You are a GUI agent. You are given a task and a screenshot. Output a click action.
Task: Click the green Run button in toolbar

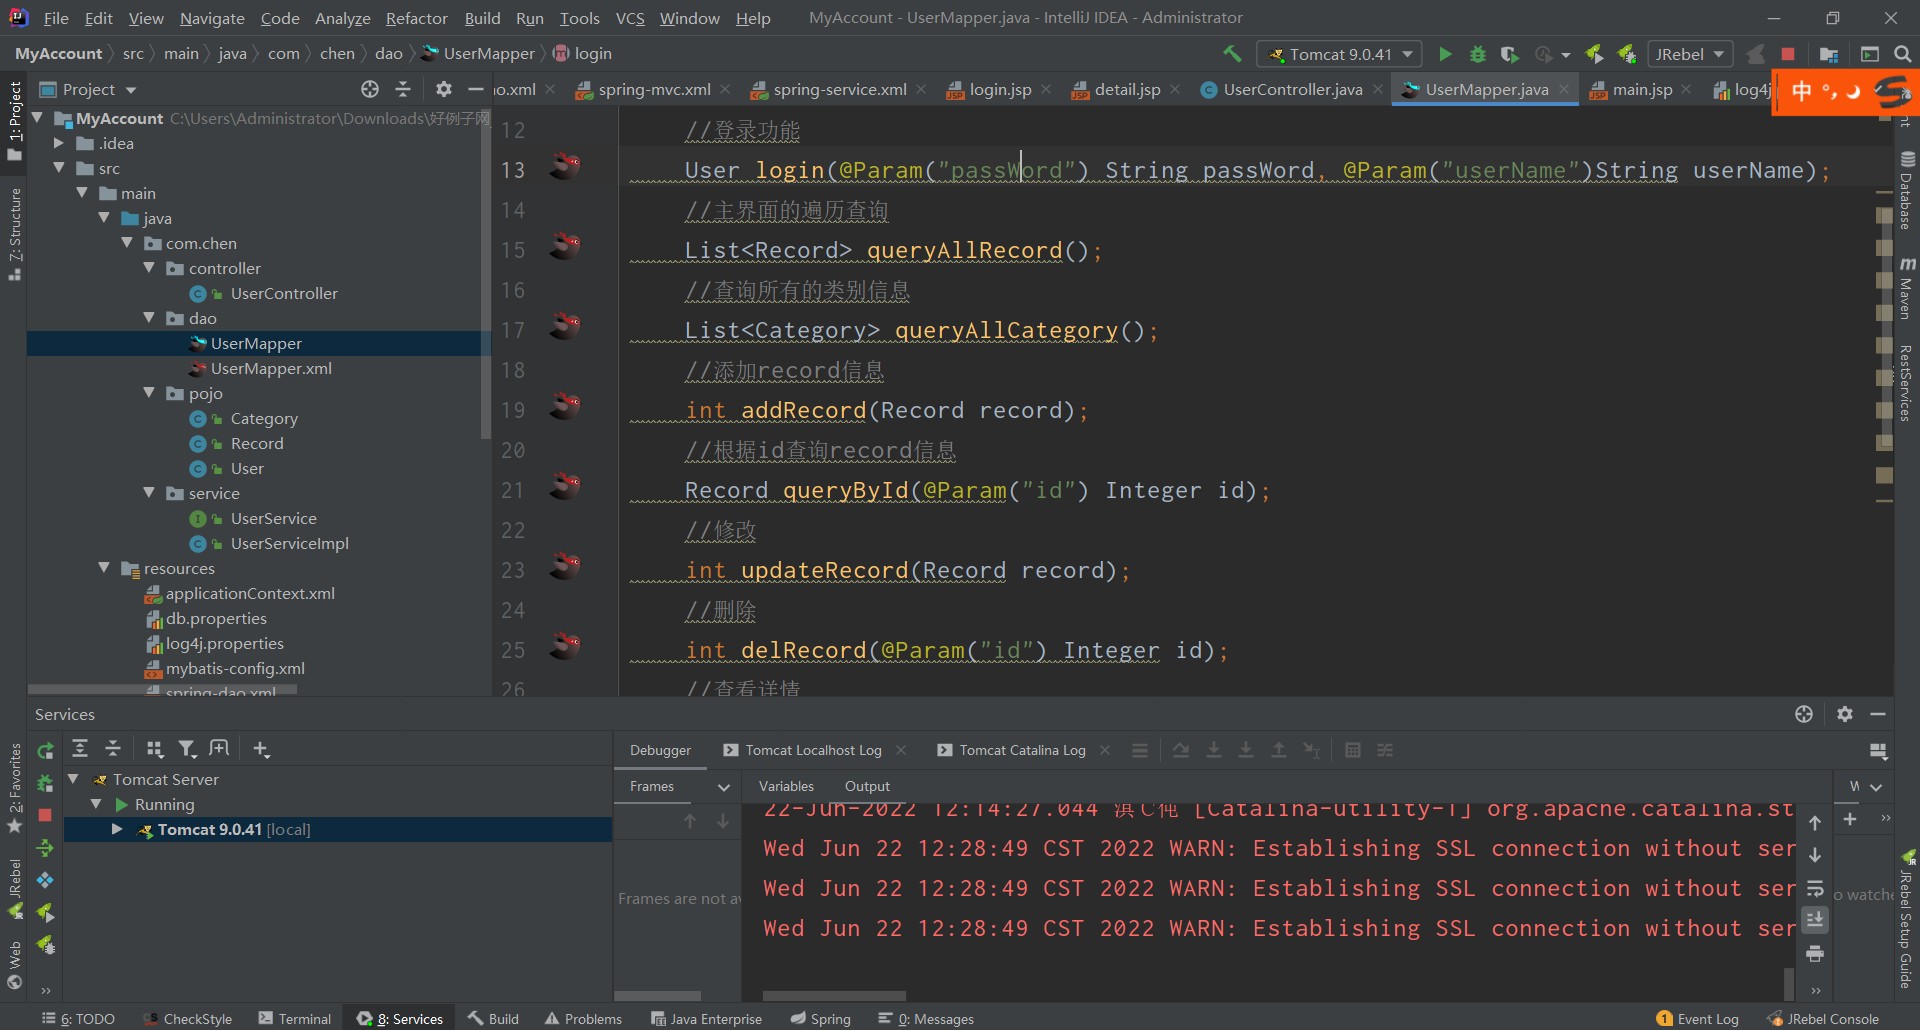(1445, 54)
